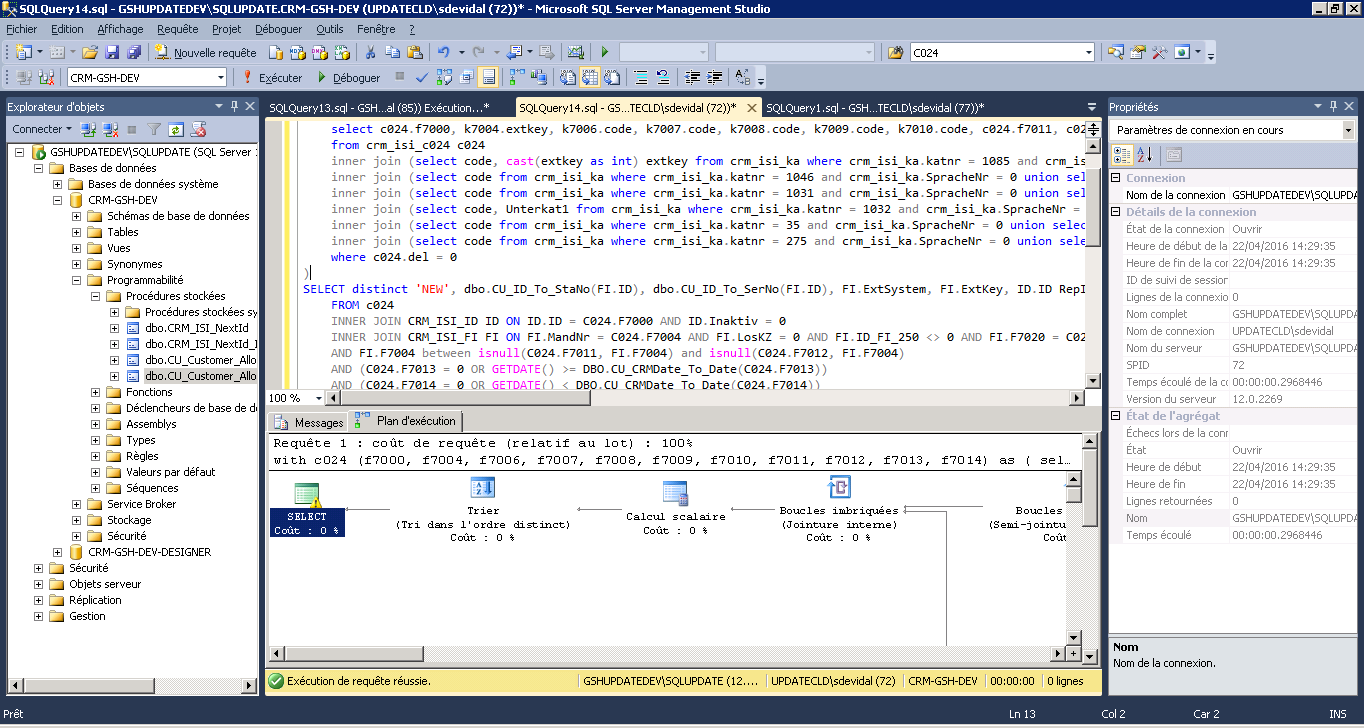This screenshot has height=728, width=1364.
Task: Select the Messages results tab
Action: 309,422
